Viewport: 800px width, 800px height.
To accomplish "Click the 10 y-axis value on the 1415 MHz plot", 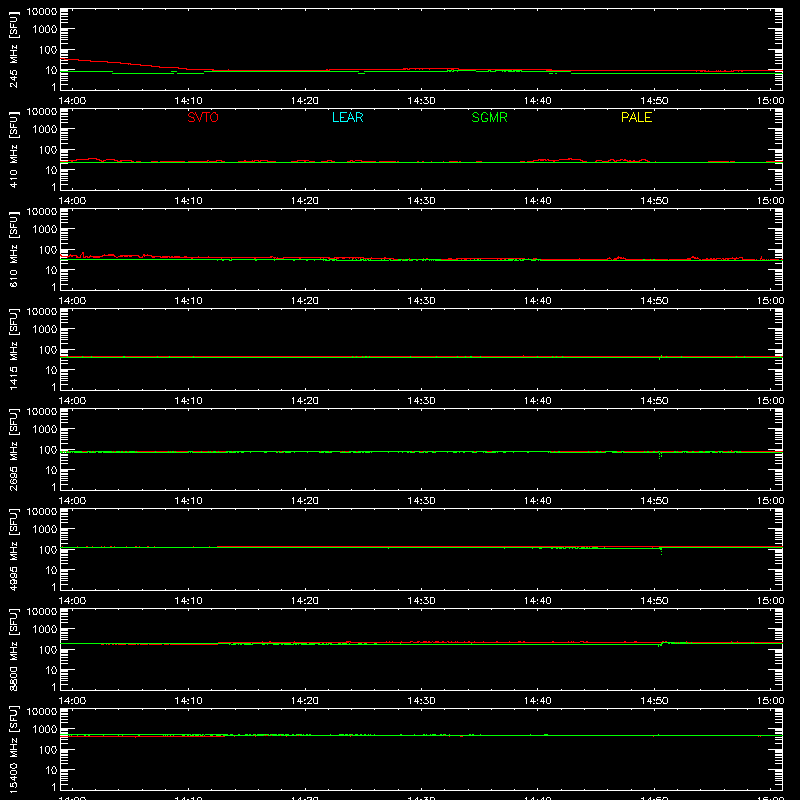I will point(51,370).
